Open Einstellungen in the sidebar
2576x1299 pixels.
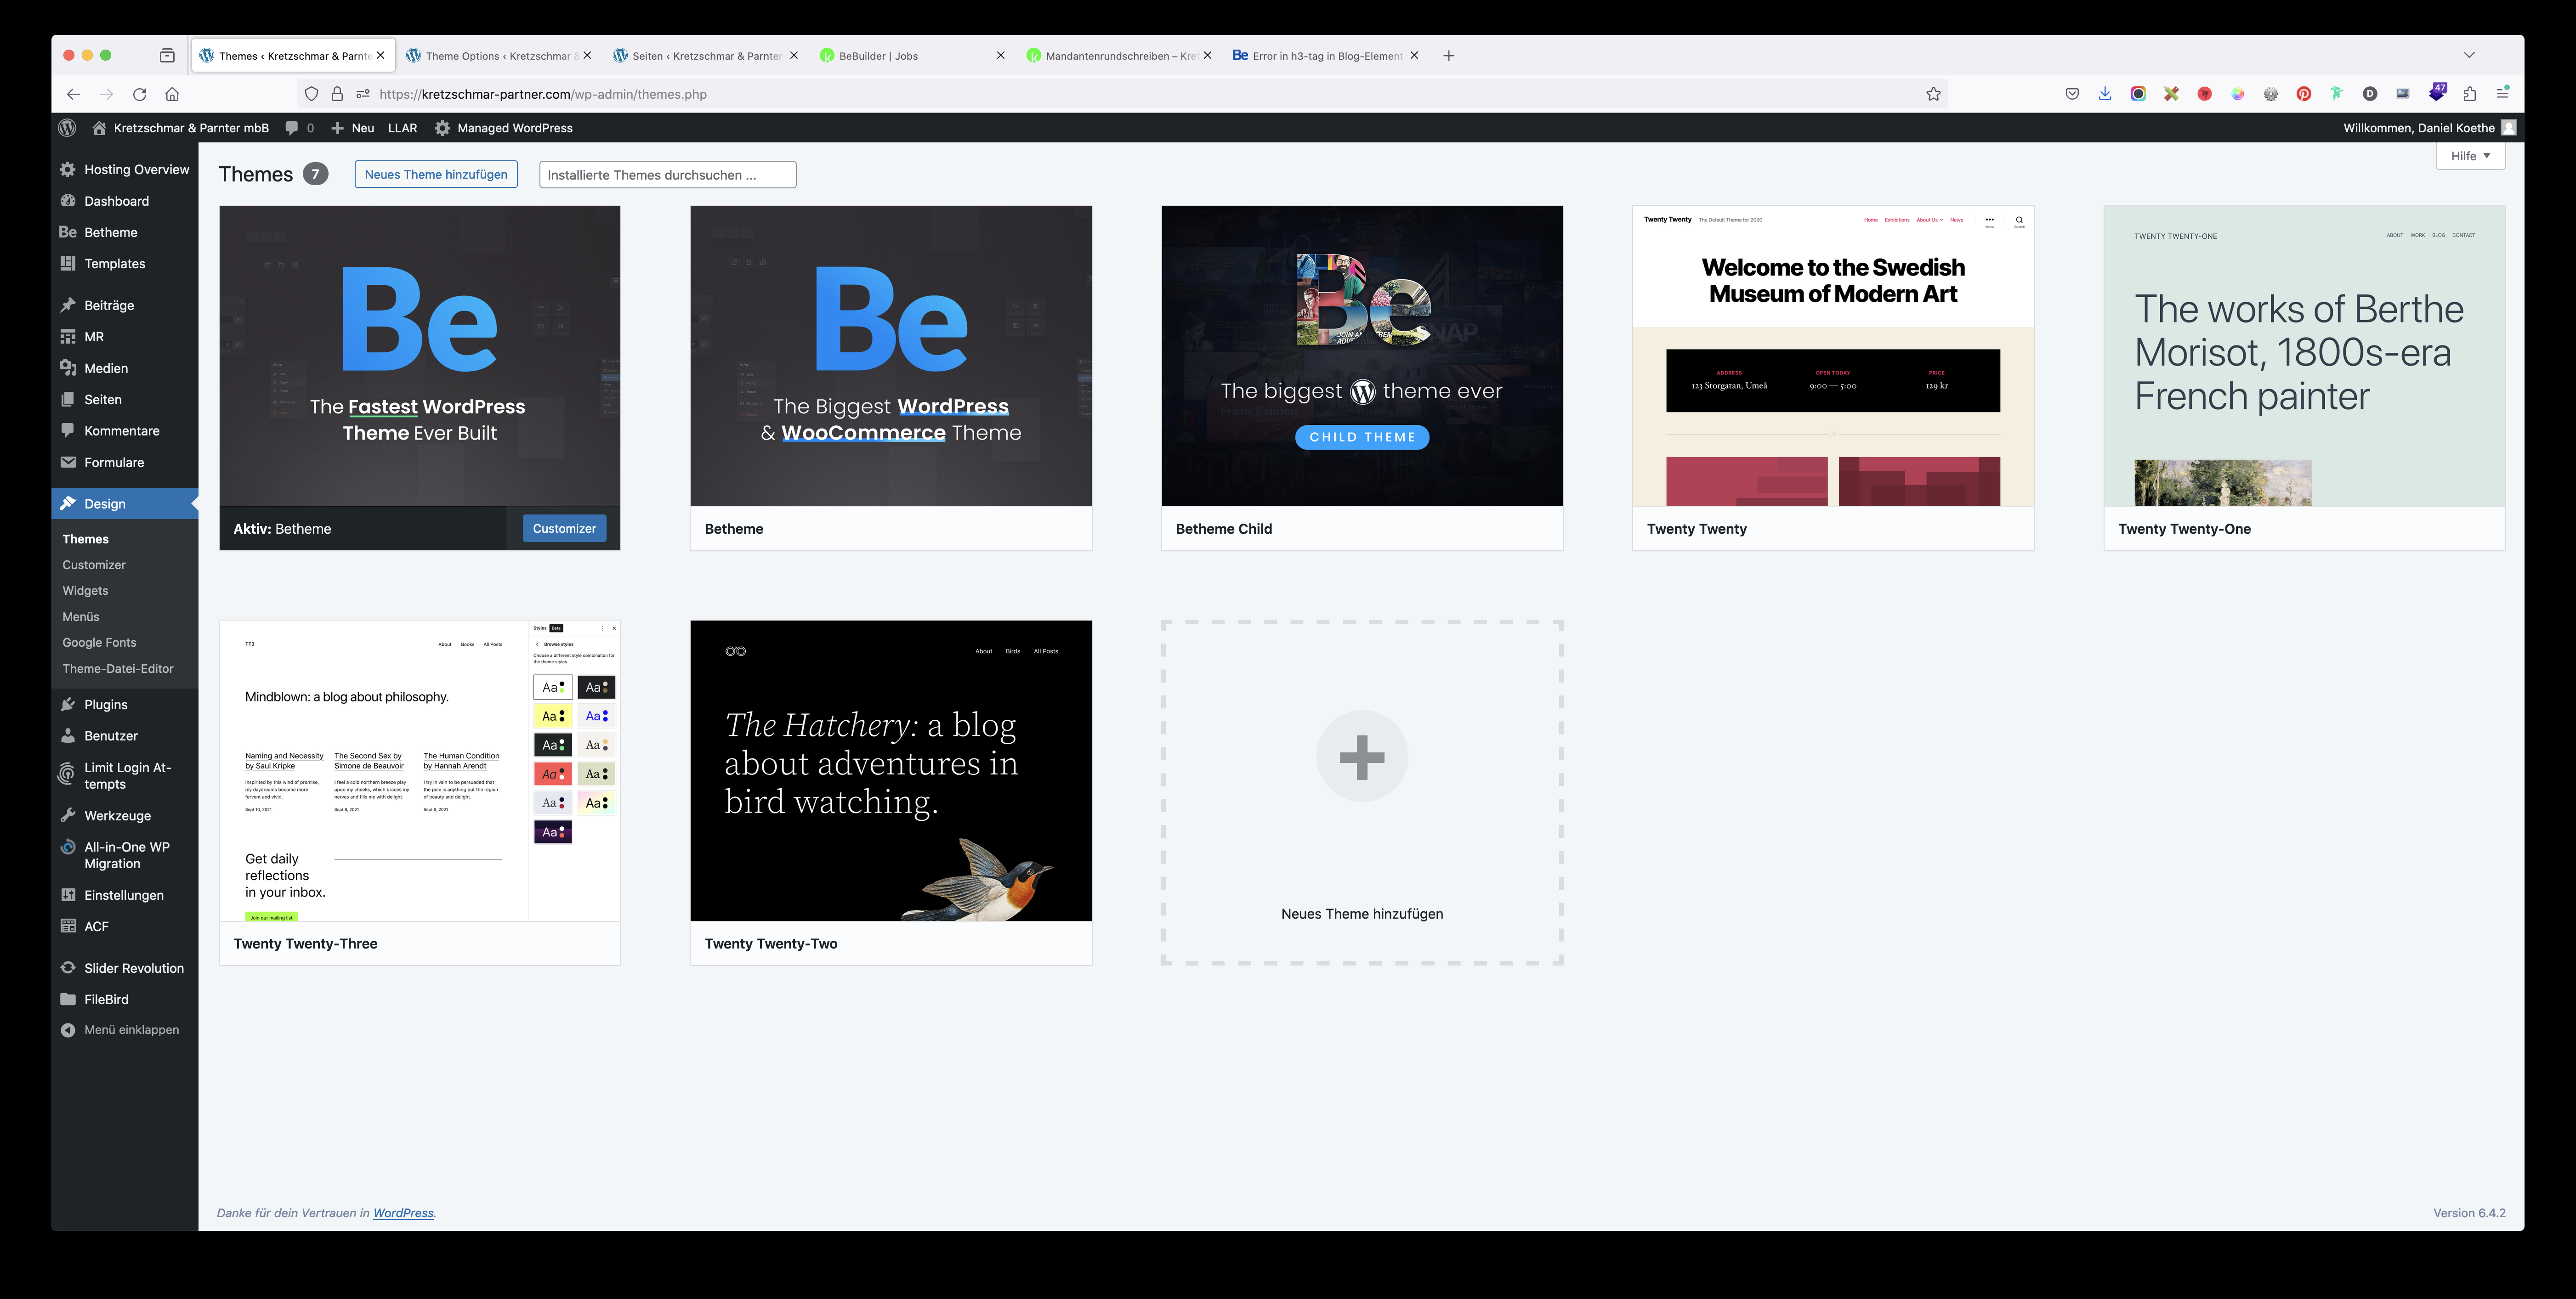125,895
